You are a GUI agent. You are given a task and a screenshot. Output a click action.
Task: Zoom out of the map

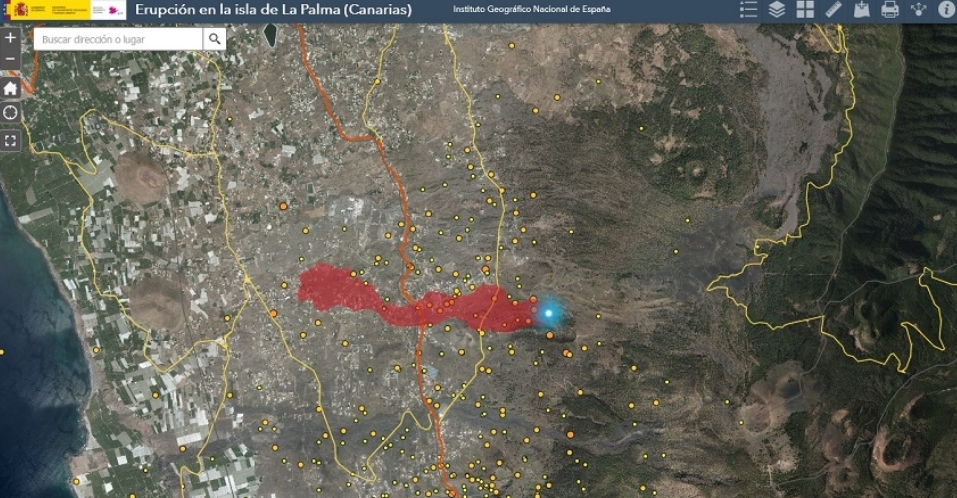pyautogui.click(x=10, y=59)
